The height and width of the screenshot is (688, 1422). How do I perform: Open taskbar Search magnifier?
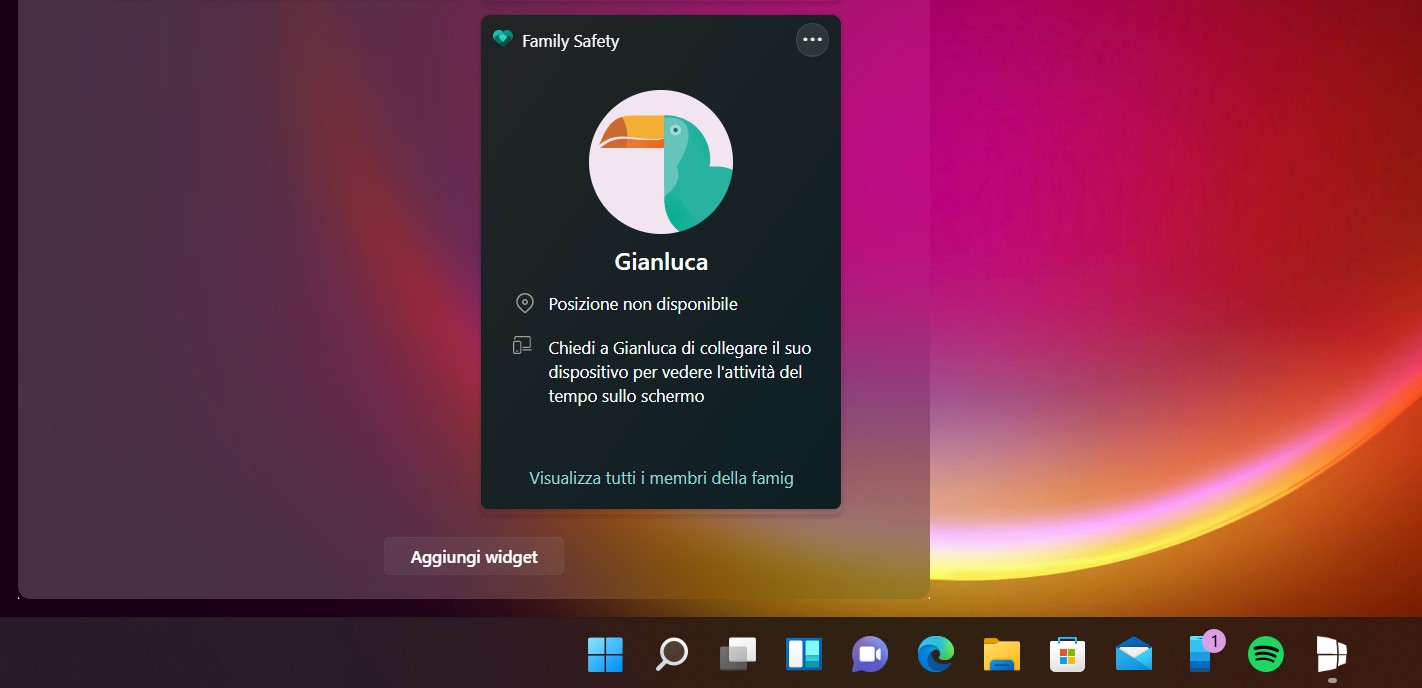pos(671,655)
